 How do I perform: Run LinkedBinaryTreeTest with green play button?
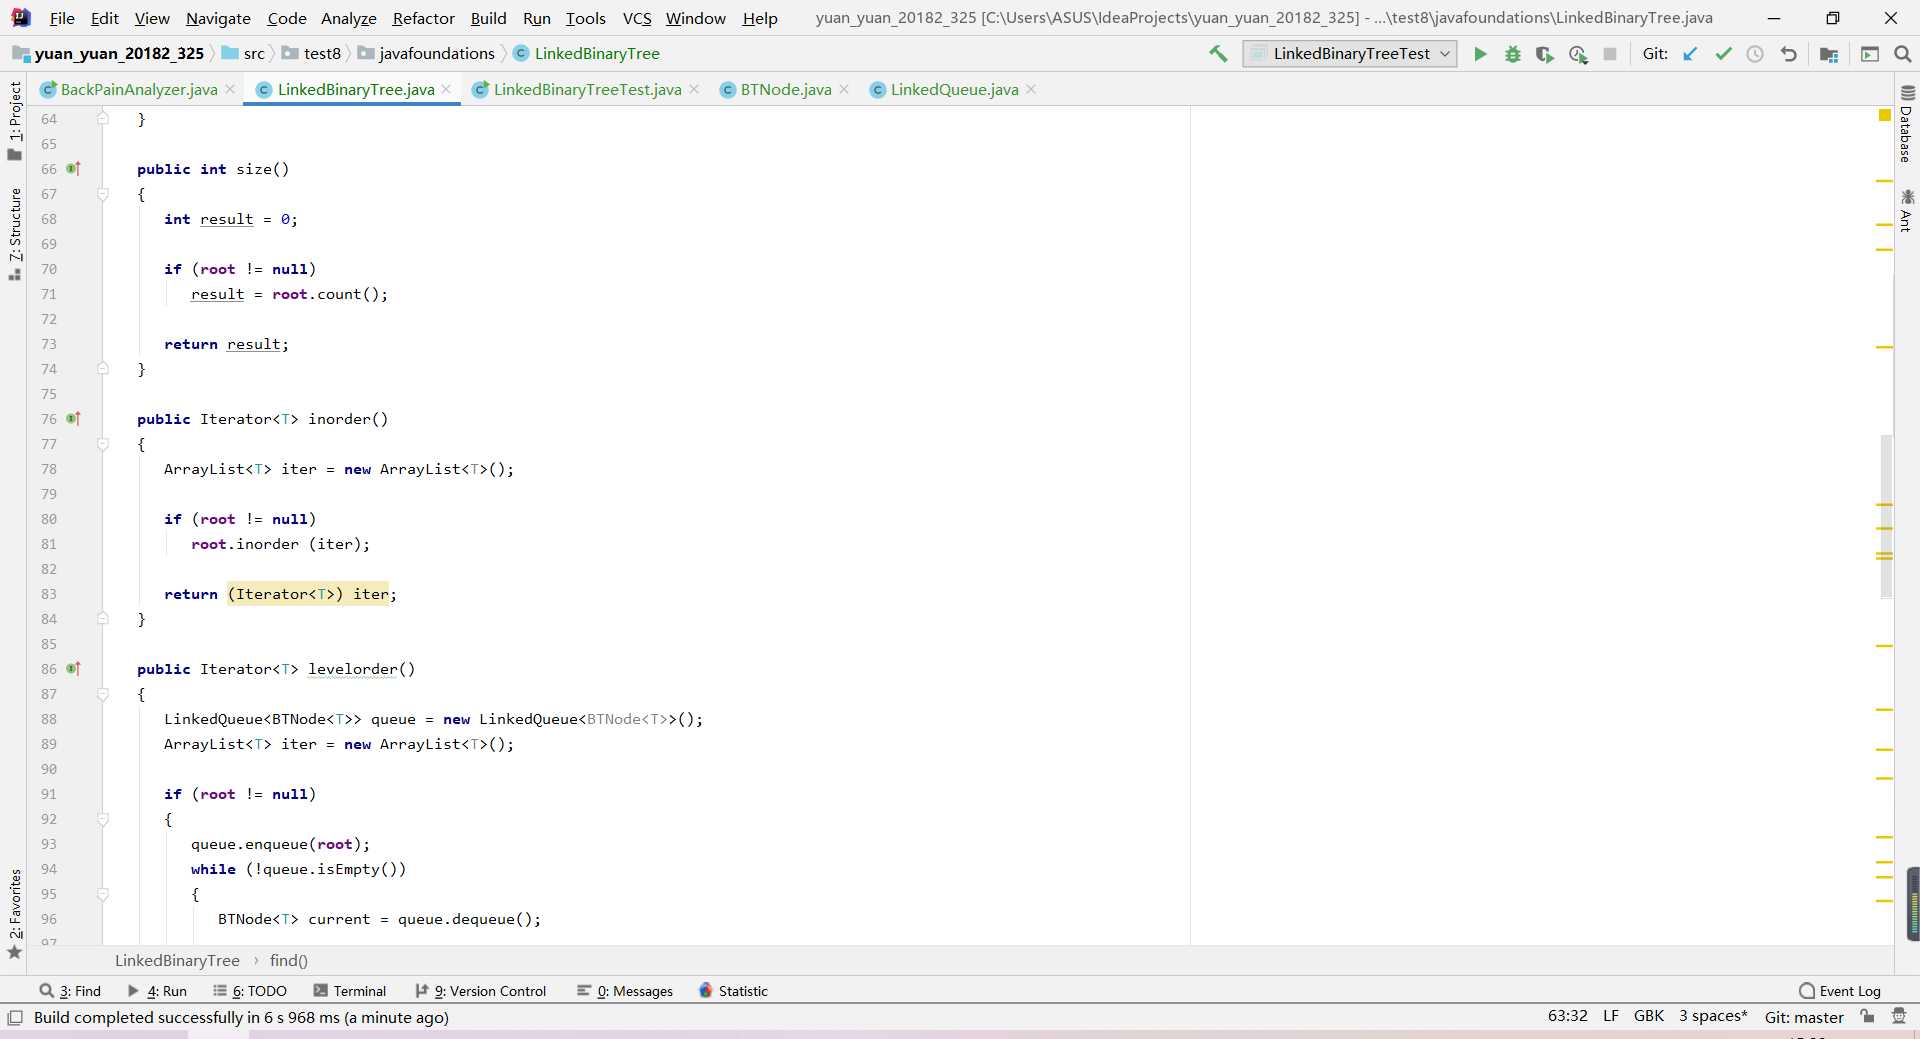(1480, 54)
